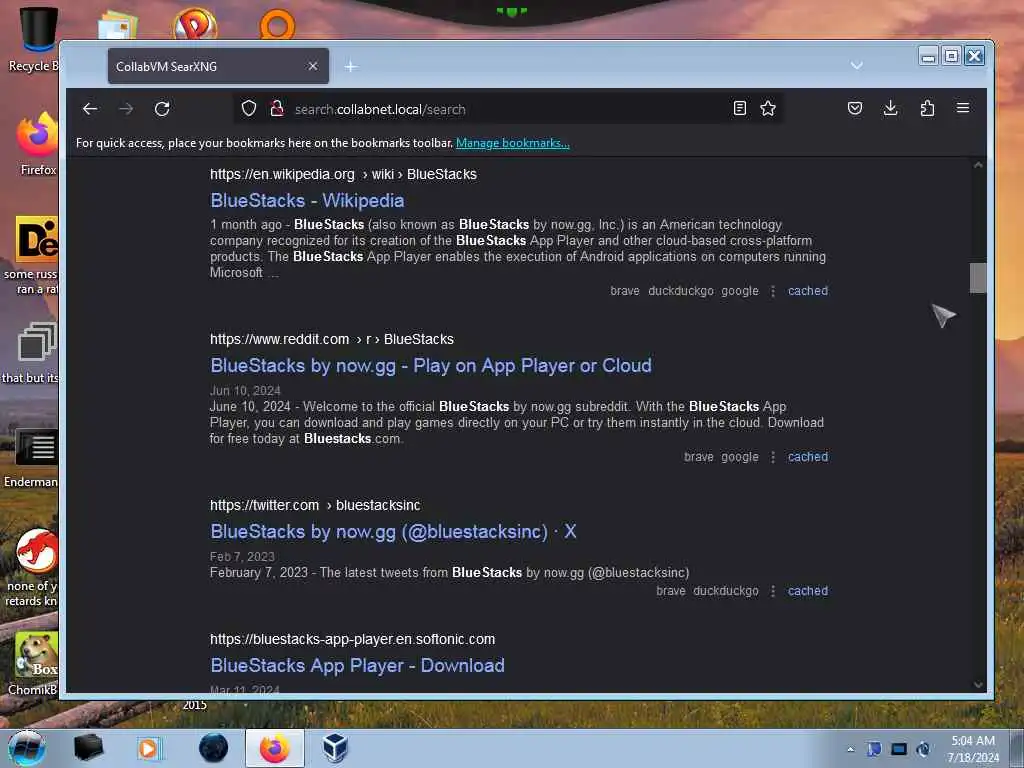This screenshot has height=768, width=1024.
Task: Click the address bar search.collabnet.local
Action: pos(509,109)
